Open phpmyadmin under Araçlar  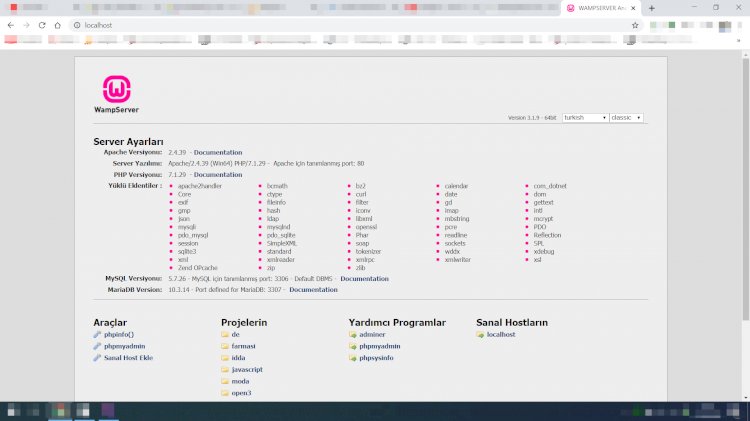124,346
